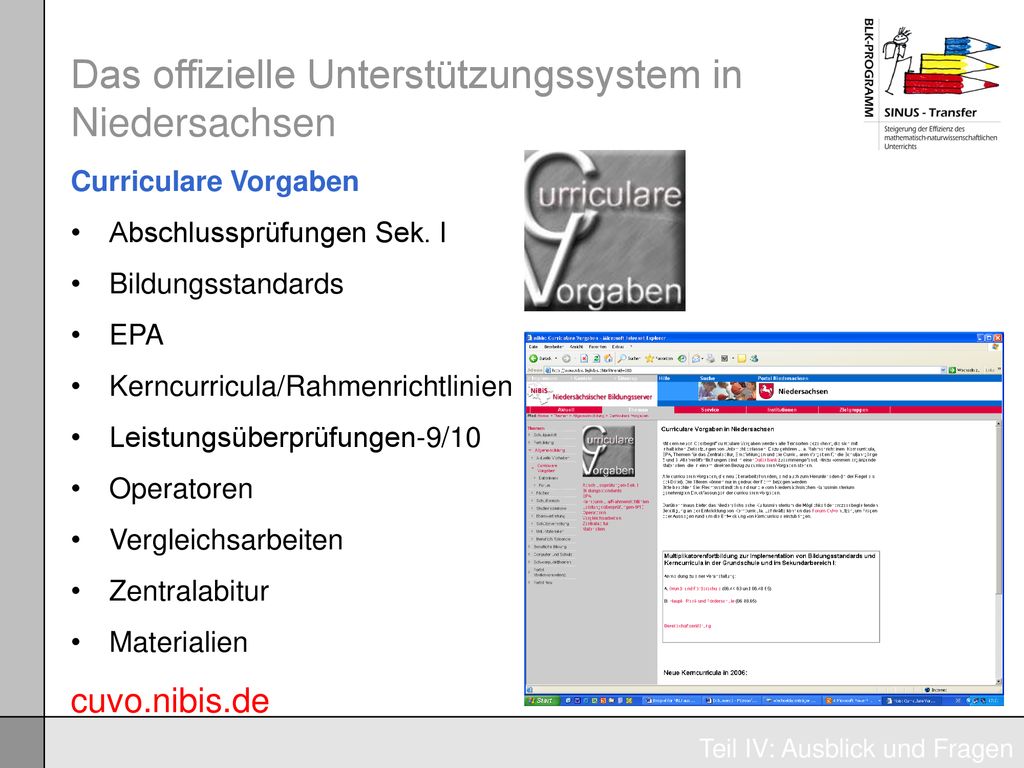Click the Portal Niedersachsen link in the blue bar
The image size is (1024, 768).
pyautogui.click(x=782, y=378)
